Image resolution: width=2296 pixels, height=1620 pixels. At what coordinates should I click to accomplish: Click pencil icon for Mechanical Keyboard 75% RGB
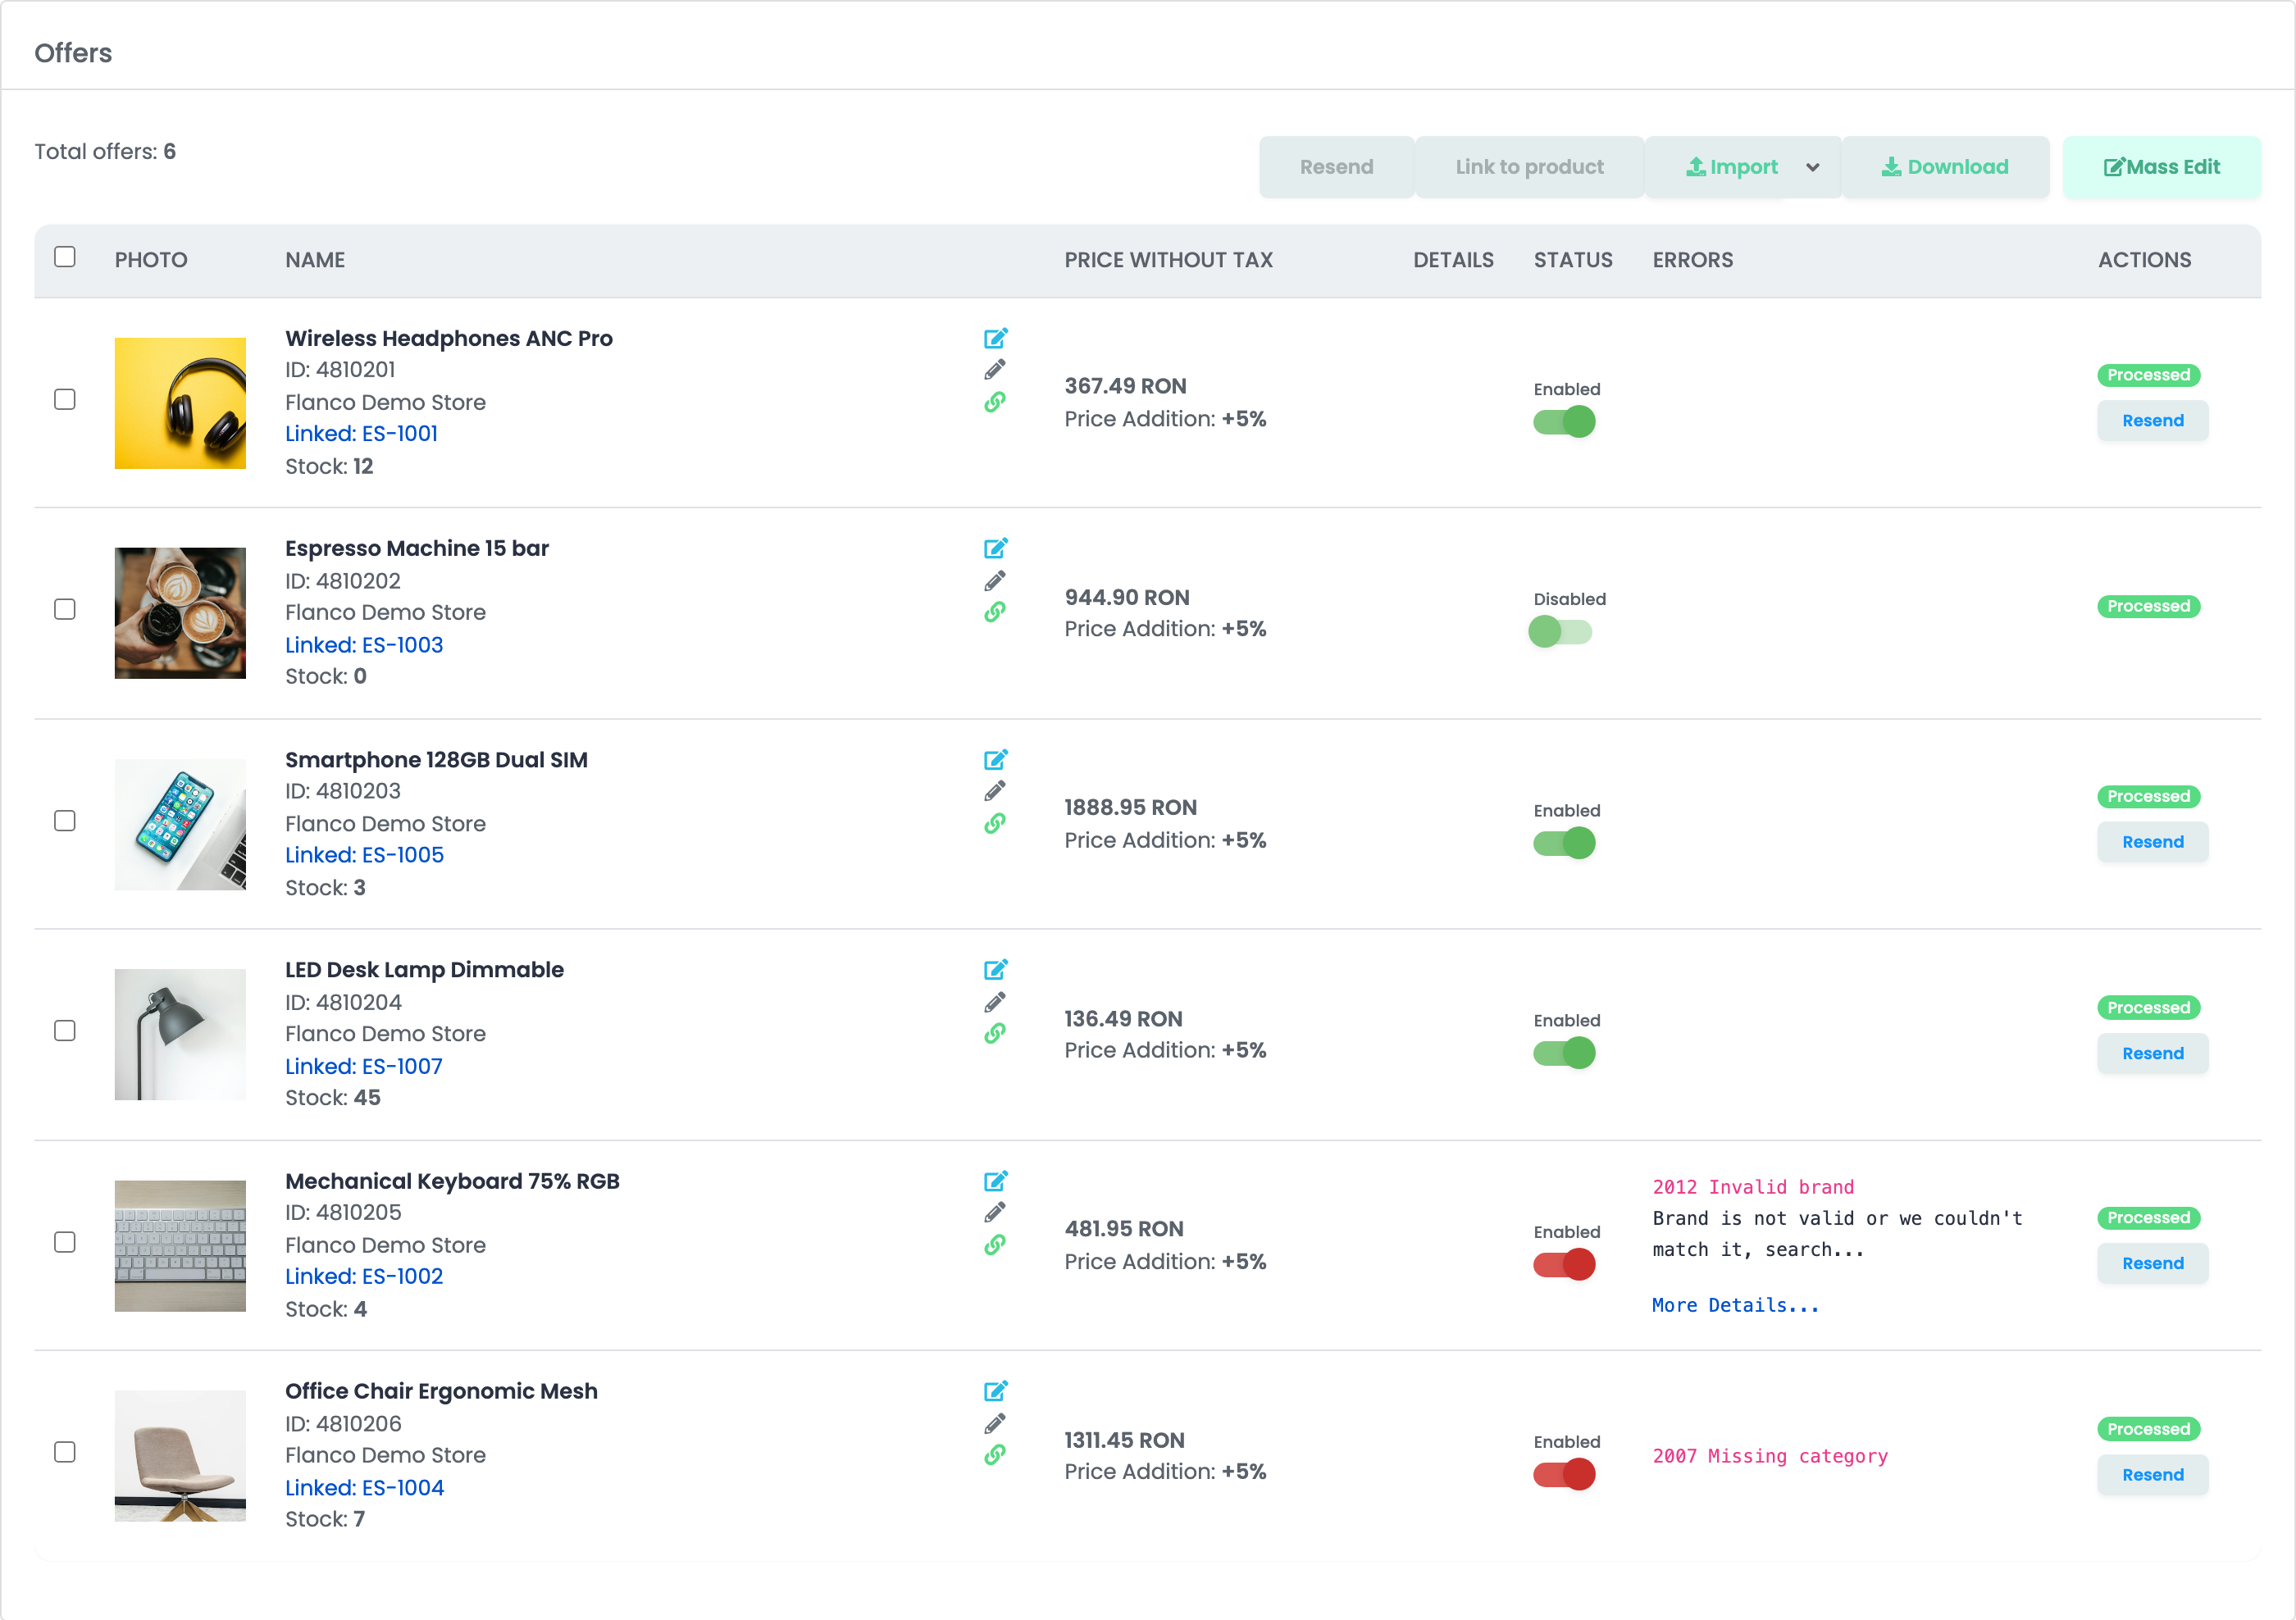(995, 1213)
